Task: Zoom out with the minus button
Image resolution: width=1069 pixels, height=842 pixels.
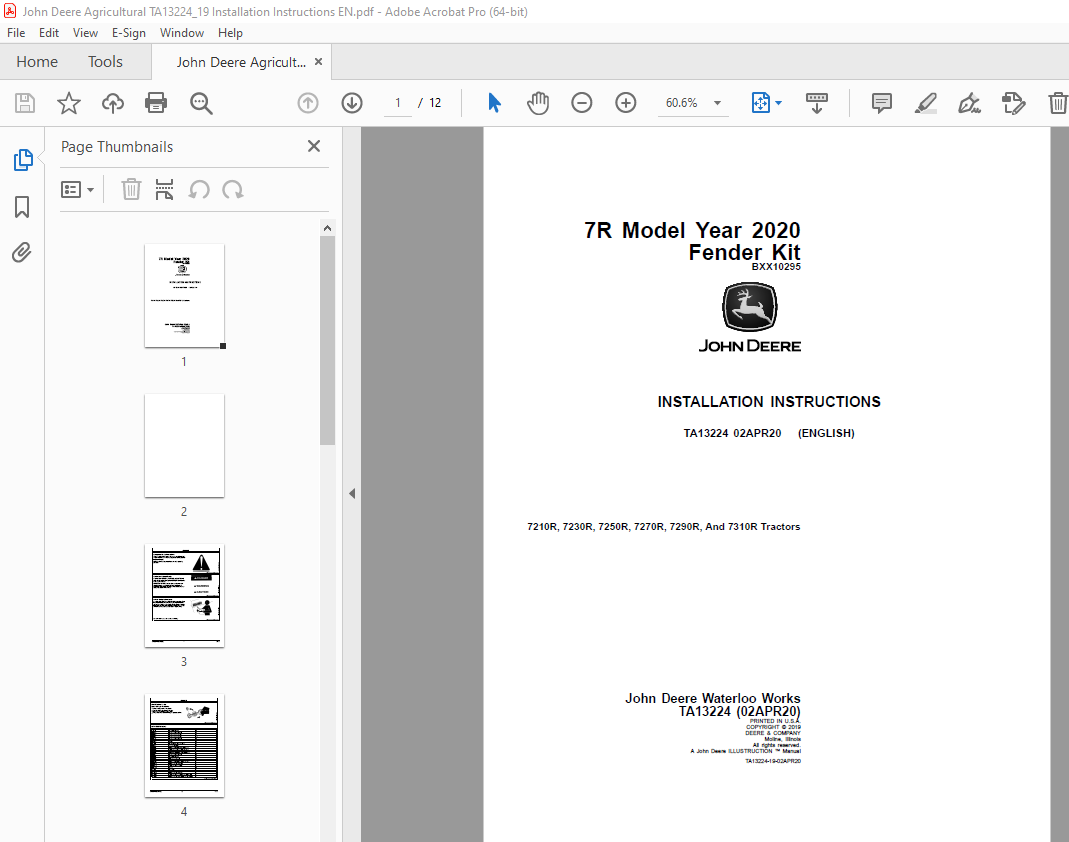Action: tap(582, 103)
